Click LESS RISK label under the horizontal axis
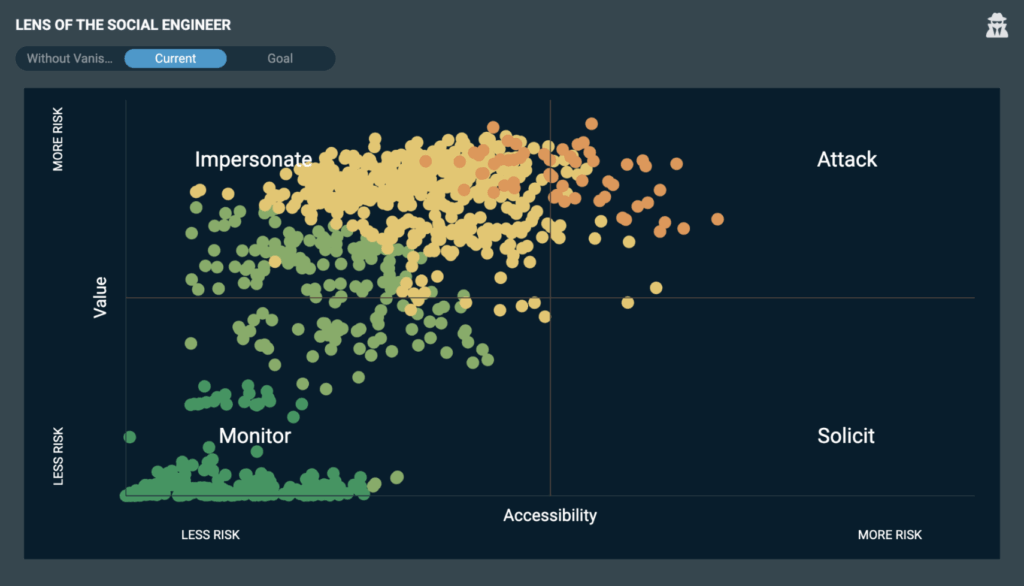The height and width of the screenshot is (586, 1024). tap(210, 535)
